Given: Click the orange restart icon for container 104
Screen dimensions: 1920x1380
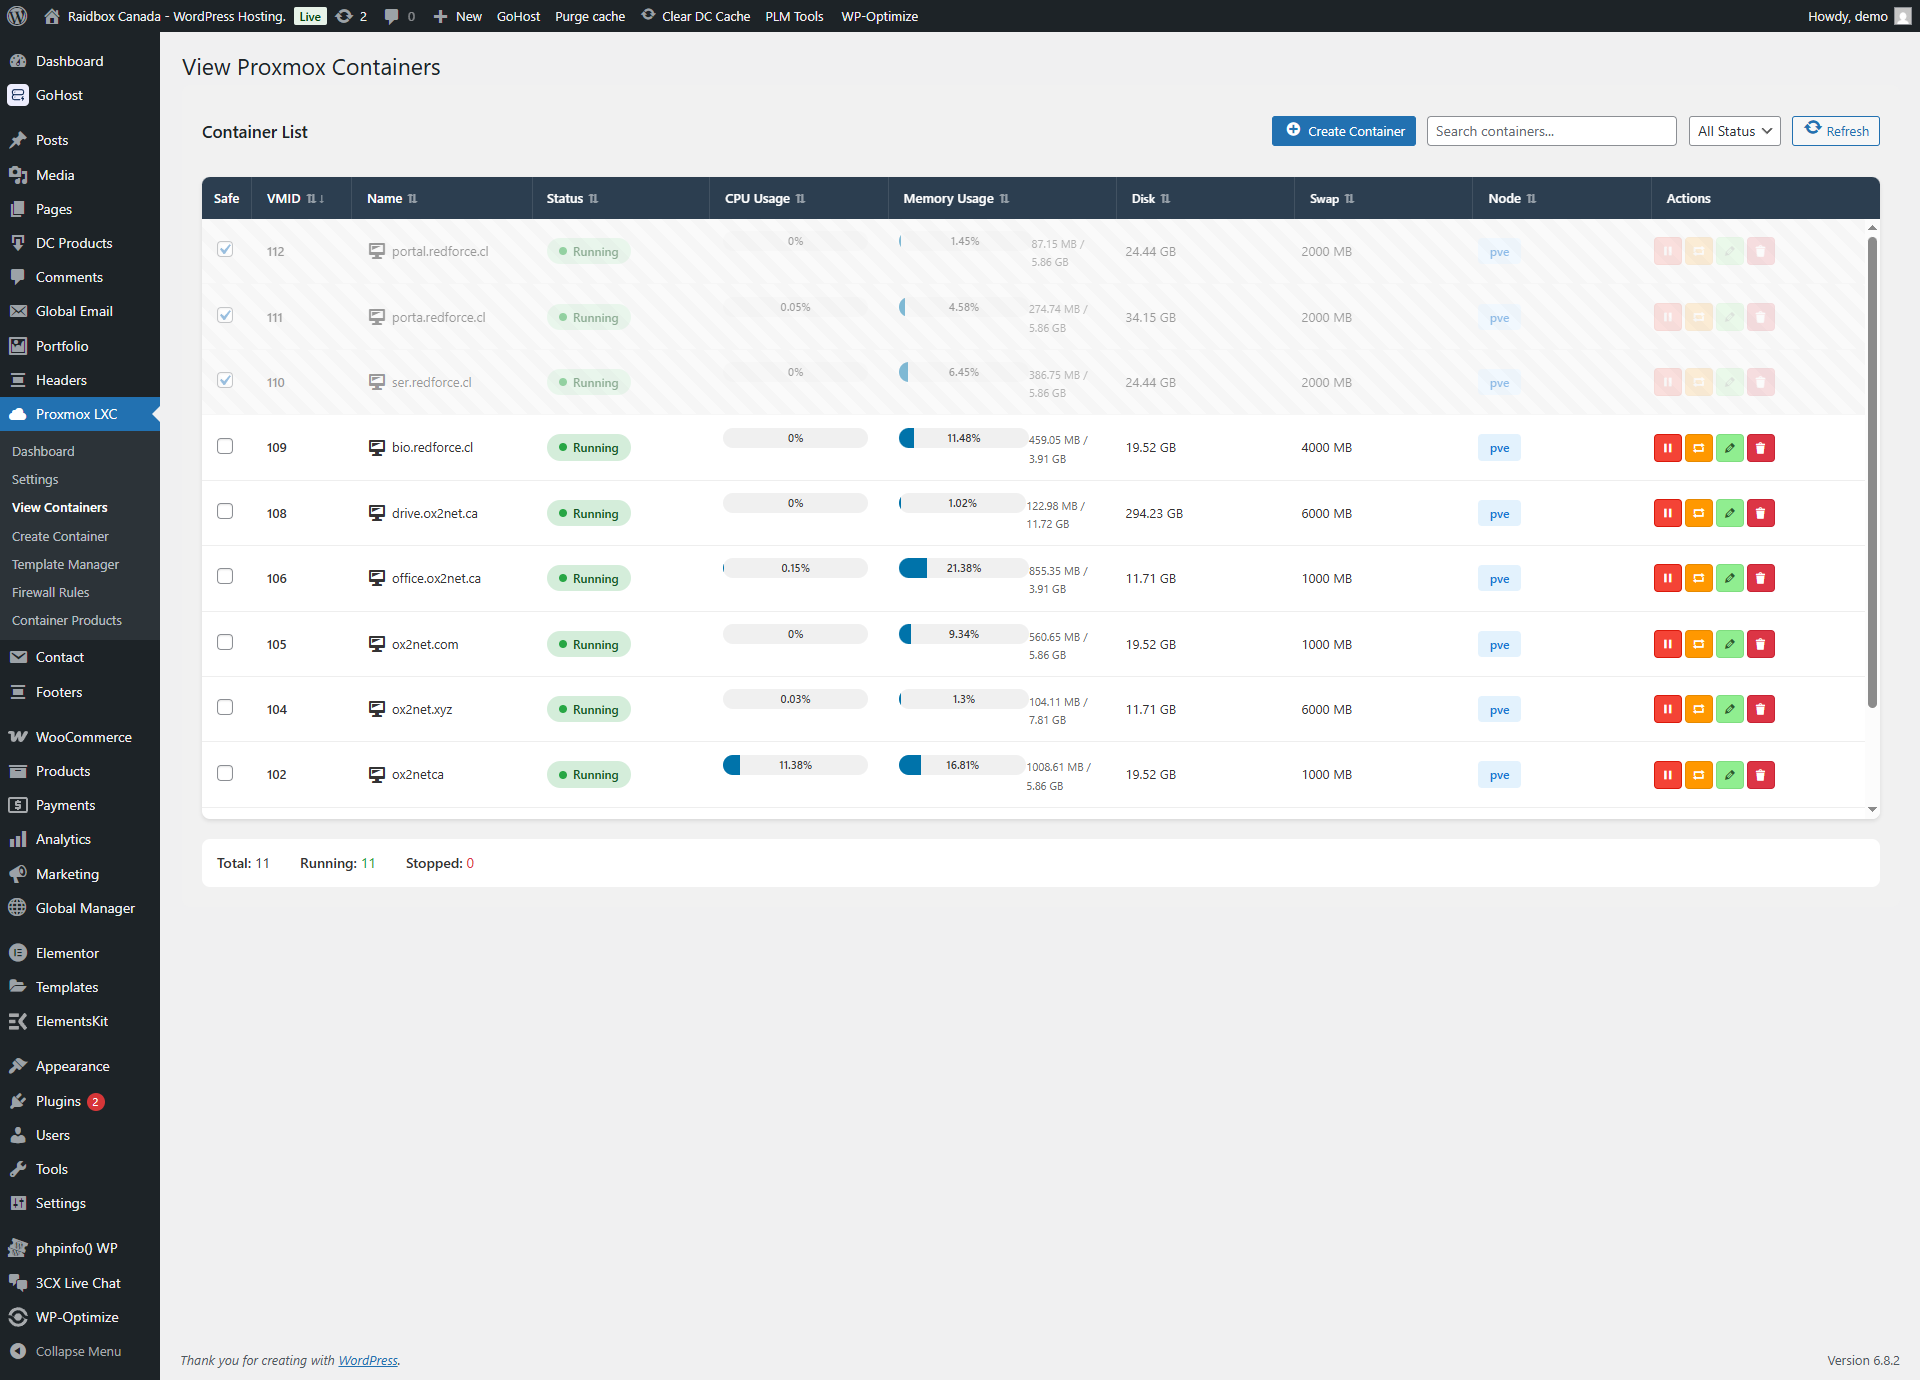Looking at the screenshot, I should [1698, 709].
